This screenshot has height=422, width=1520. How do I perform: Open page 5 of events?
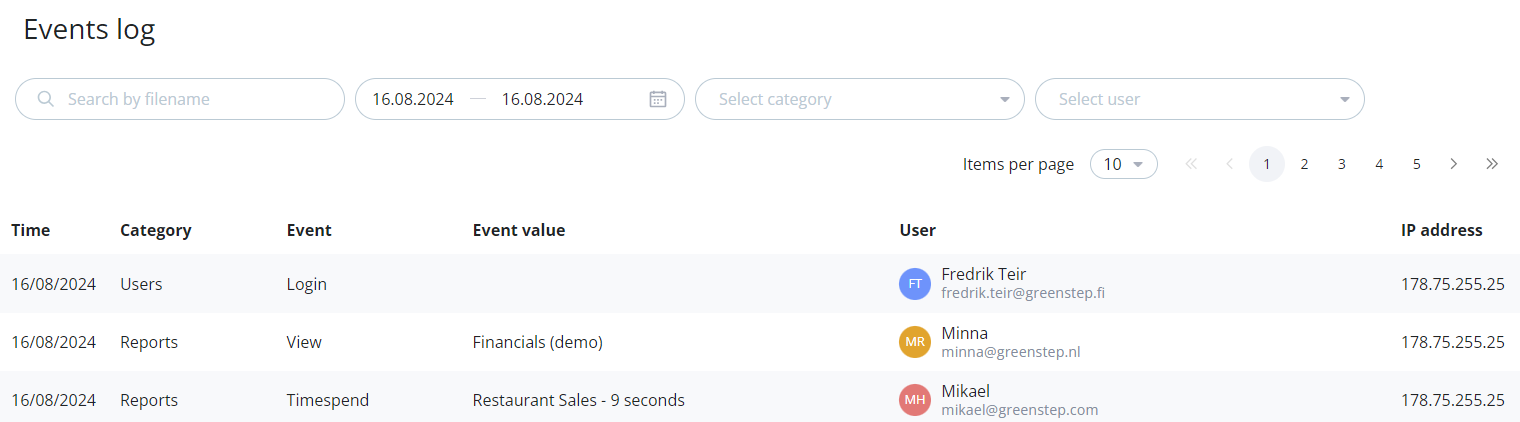click(1416, 164)
